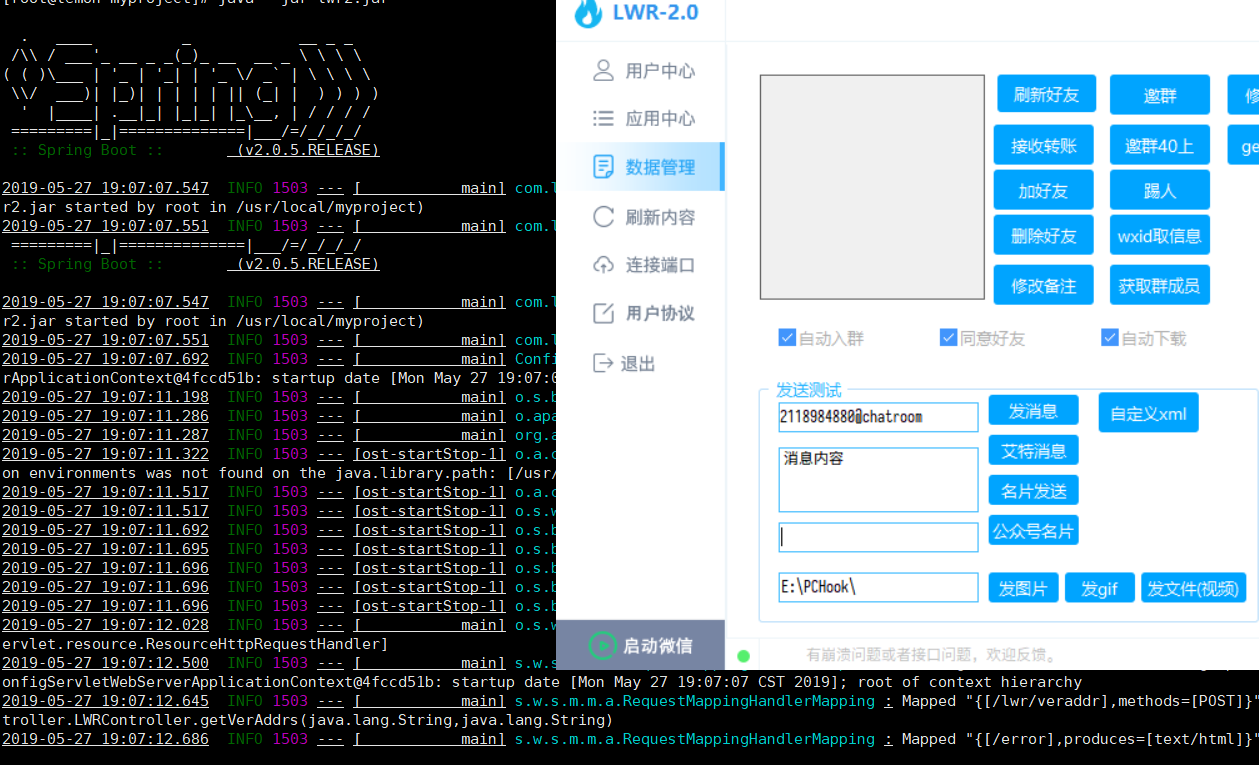Click the user icon beside 用户中心
This screenshot has width=1259, height=765.
[603, 70]
